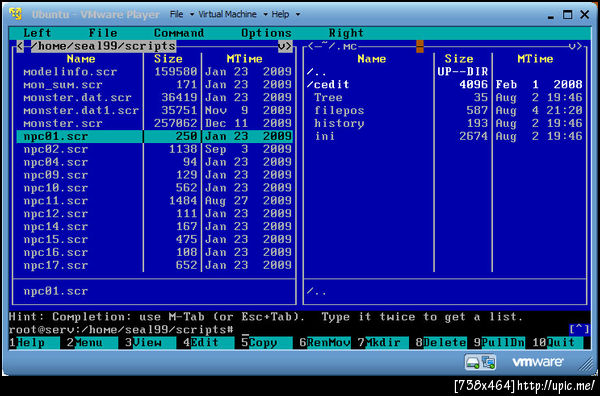Select npc09.scr file

tap(155, 175)
